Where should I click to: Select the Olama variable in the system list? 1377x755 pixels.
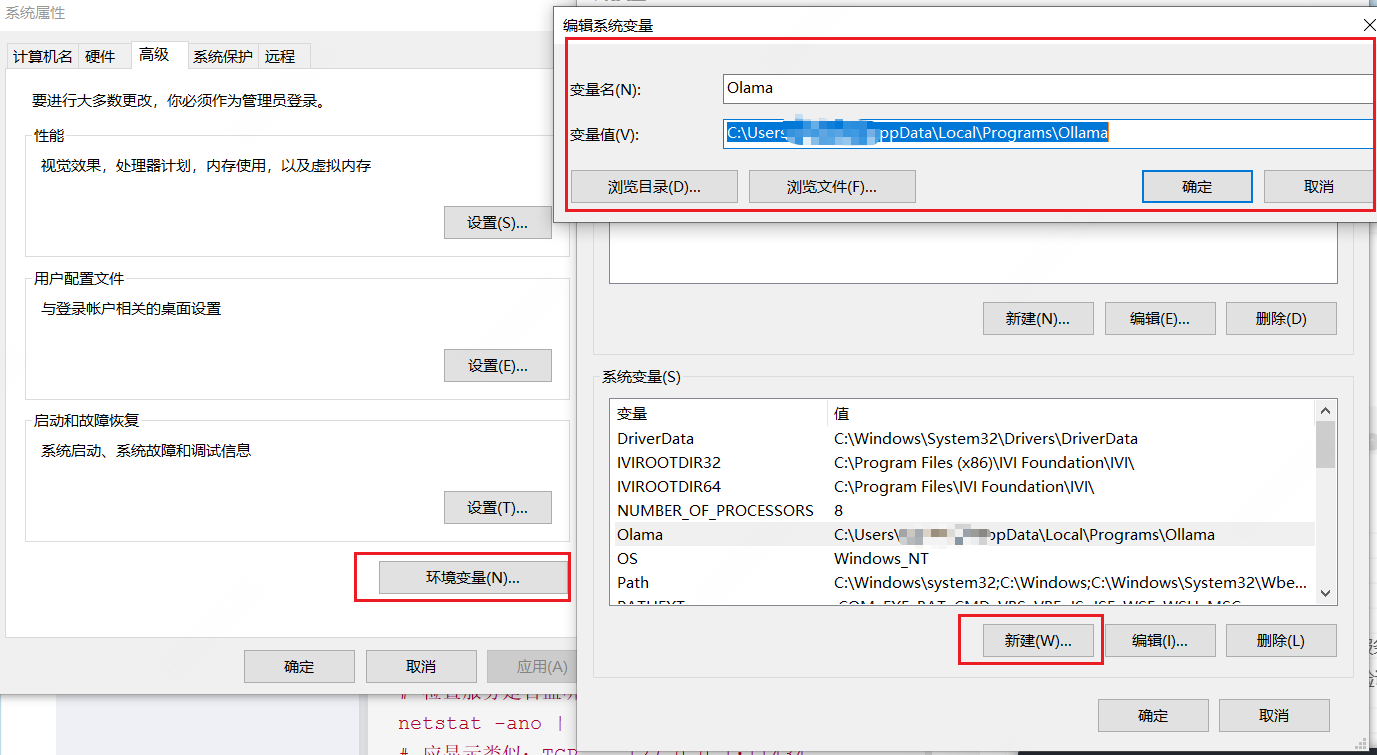tap(963, 535)
